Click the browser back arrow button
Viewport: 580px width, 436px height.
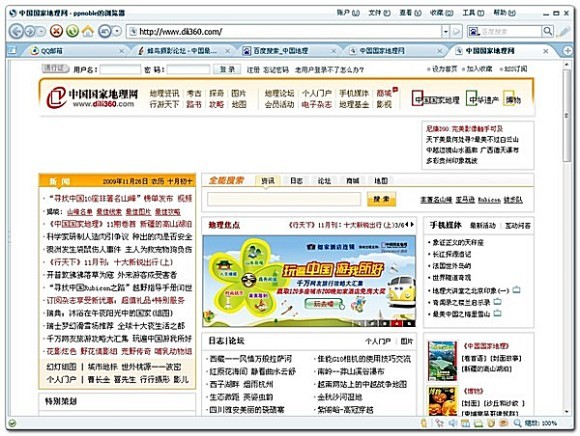click(x=17, y=31)
